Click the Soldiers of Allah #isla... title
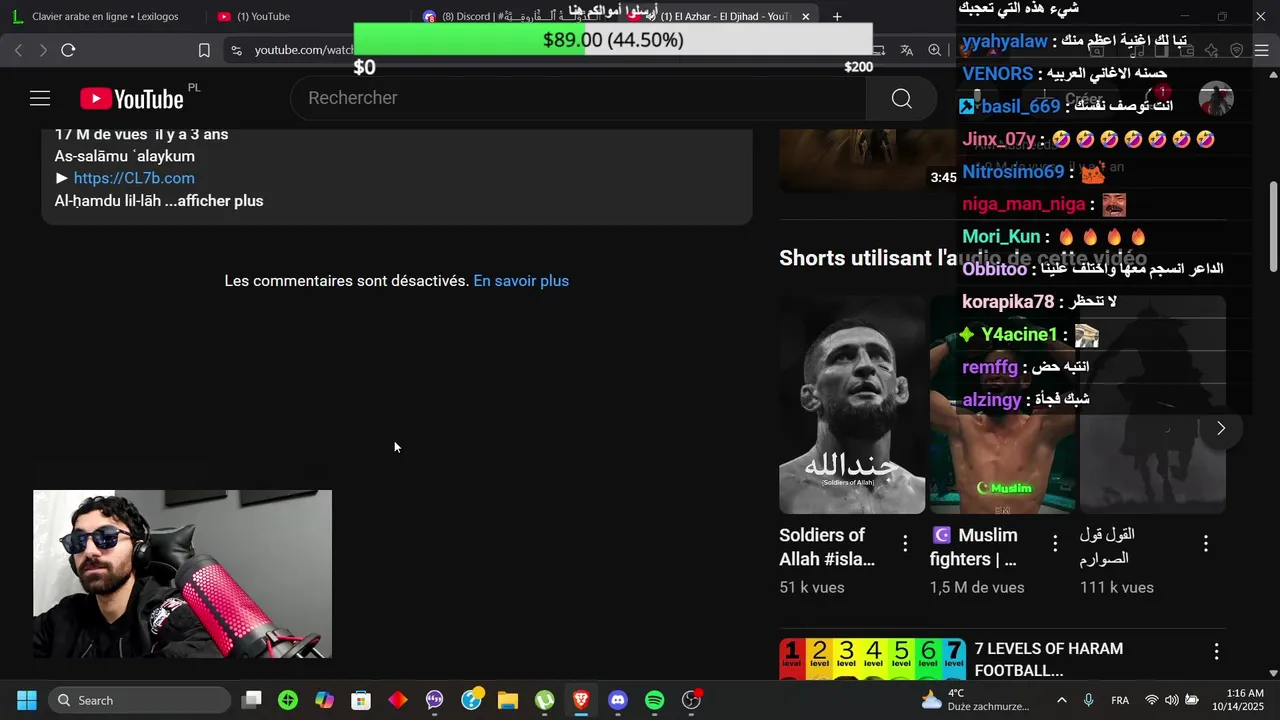 (x=827, y=547)
